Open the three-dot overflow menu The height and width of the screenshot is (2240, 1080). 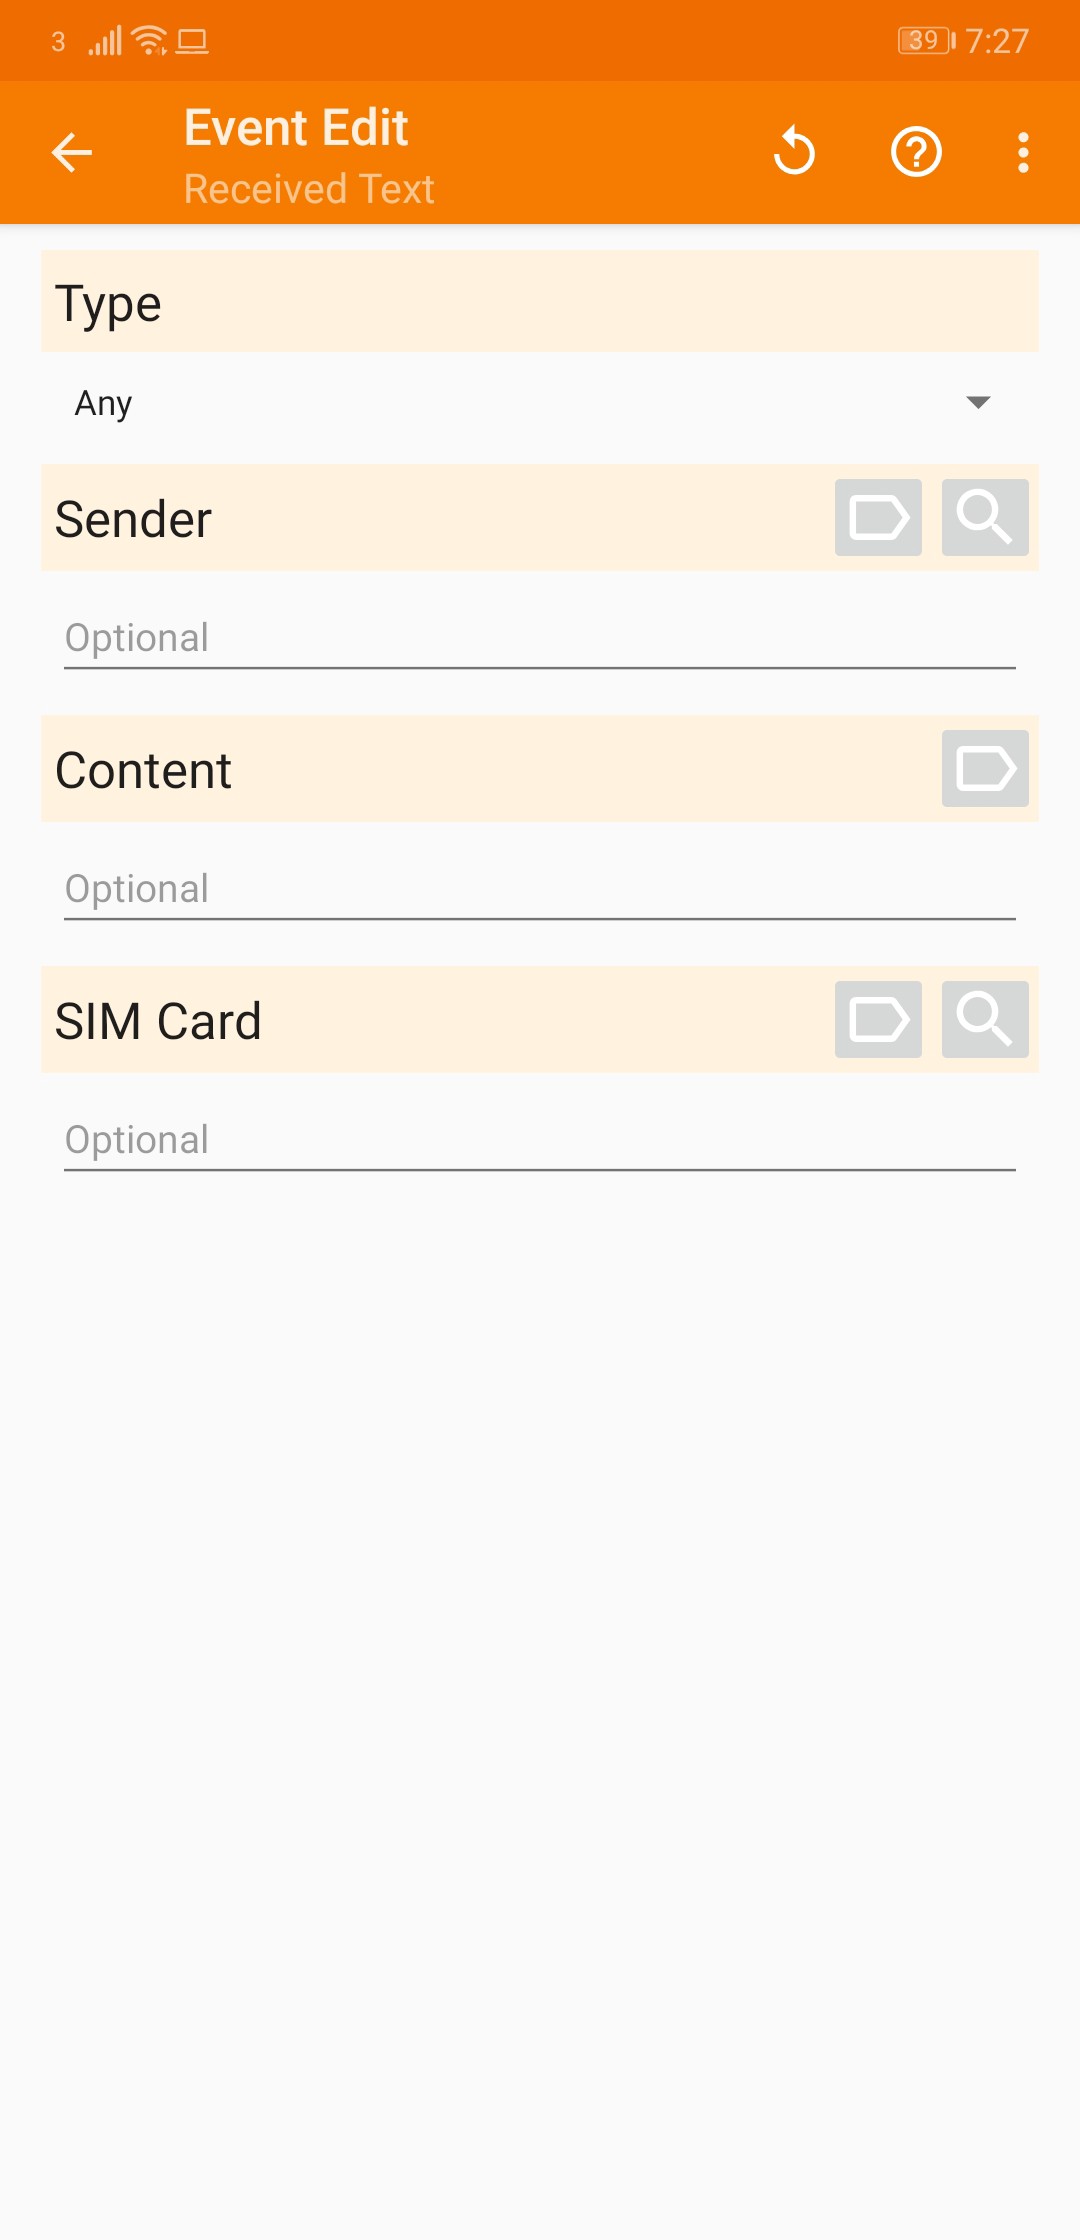click(1022, 153)
